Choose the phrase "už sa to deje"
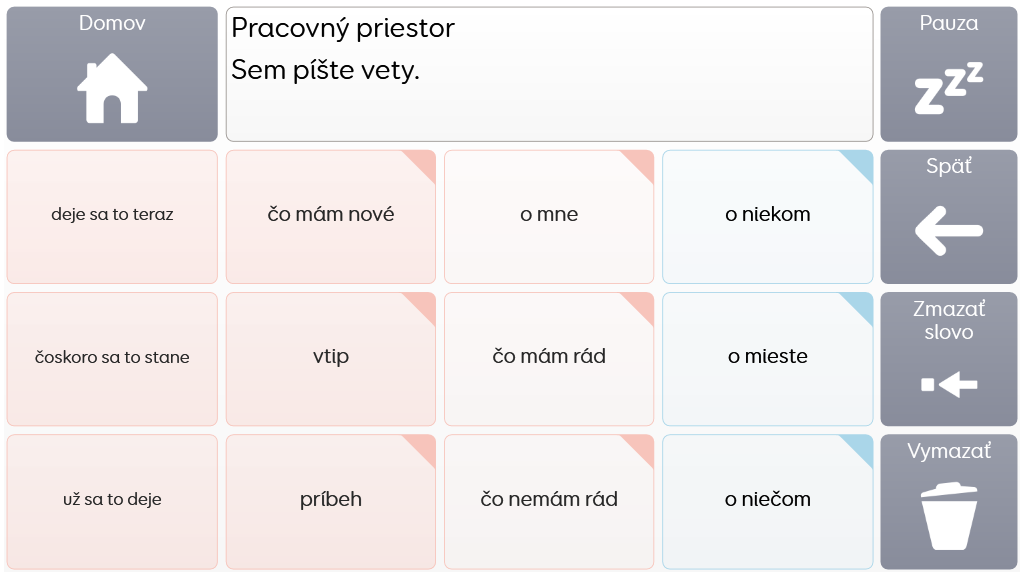Screen dimensions: 1024x576 (112, 500)
